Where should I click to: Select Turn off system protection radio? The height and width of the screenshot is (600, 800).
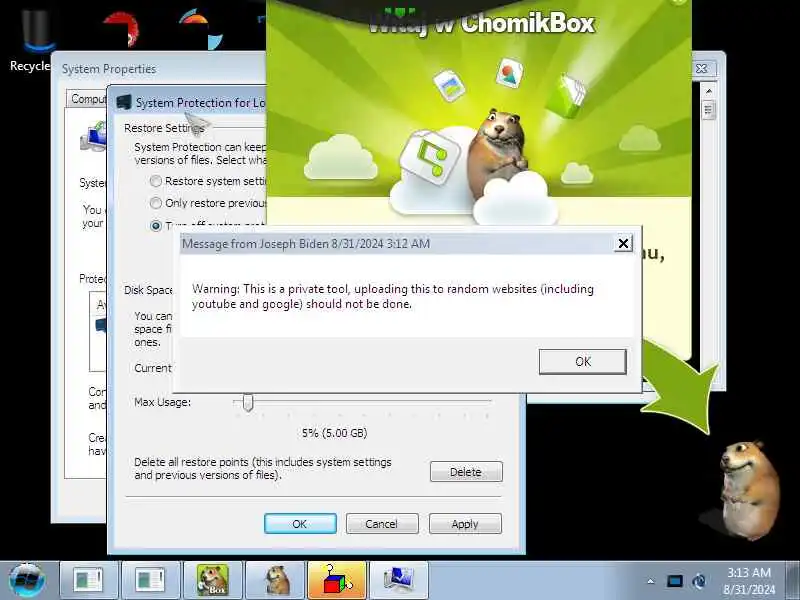coord(156,225)
